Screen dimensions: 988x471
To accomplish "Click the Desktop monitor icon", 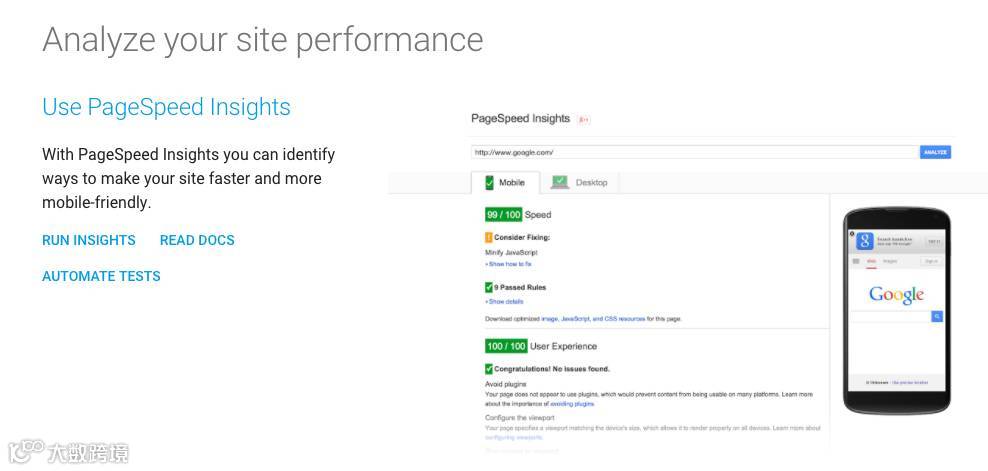I will [x=560, y=182].
